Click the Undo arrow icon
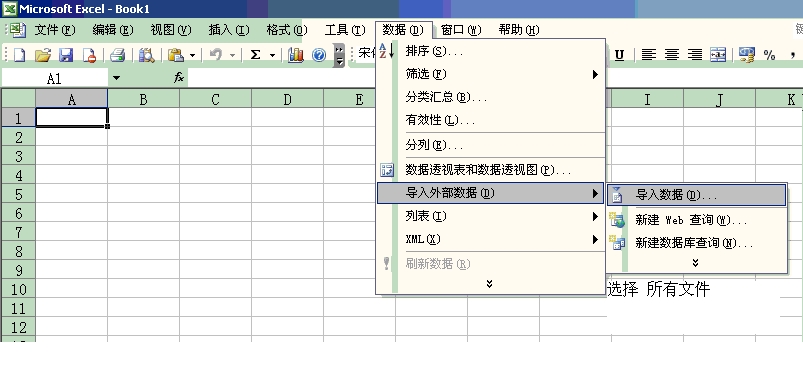803x384 pixels. click(216, 55)
